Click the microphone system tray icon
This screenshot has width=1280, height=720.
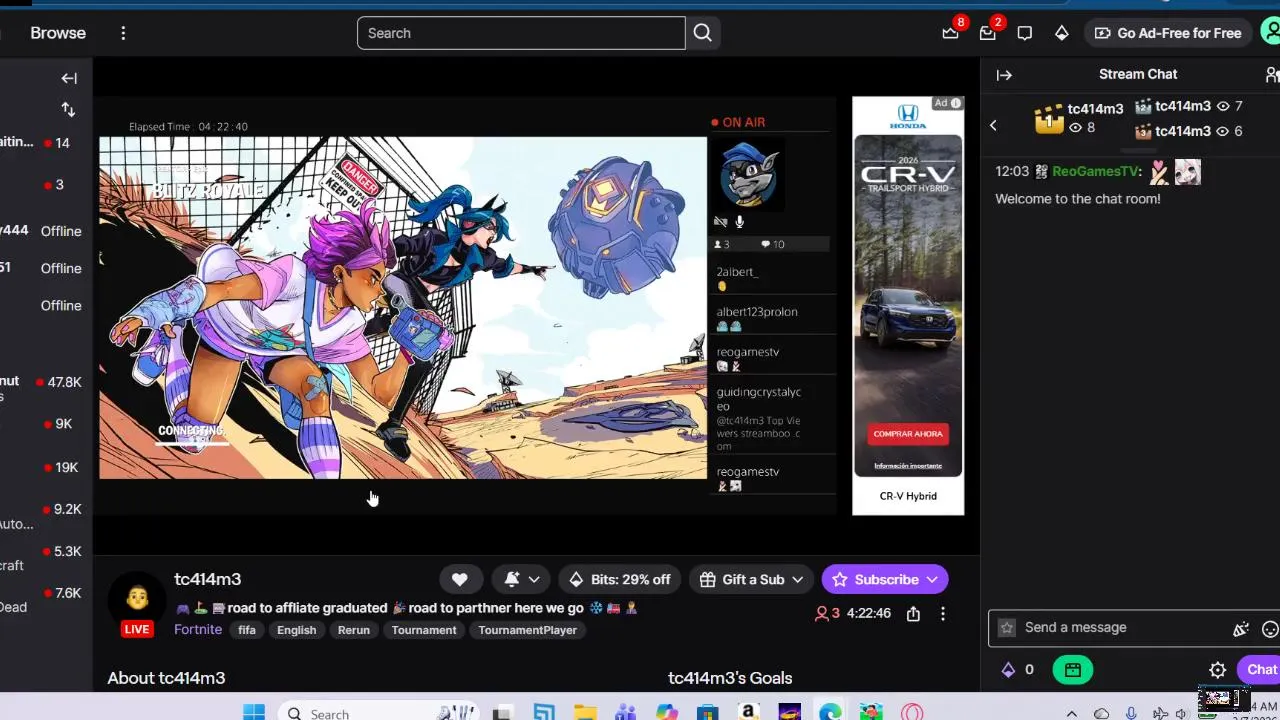[x=1131, y=714]
